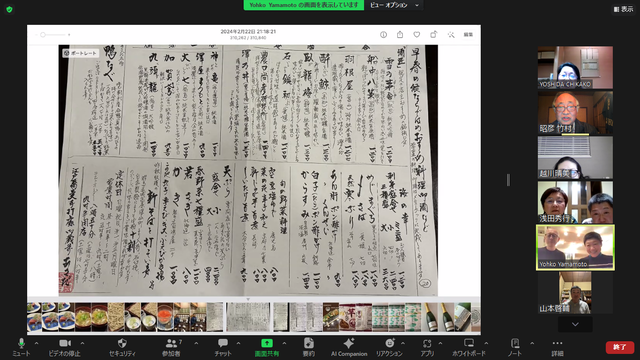Expand options arrow next to リアクション
The height and width of the screenshot is (360, 640).
[403, 343]
